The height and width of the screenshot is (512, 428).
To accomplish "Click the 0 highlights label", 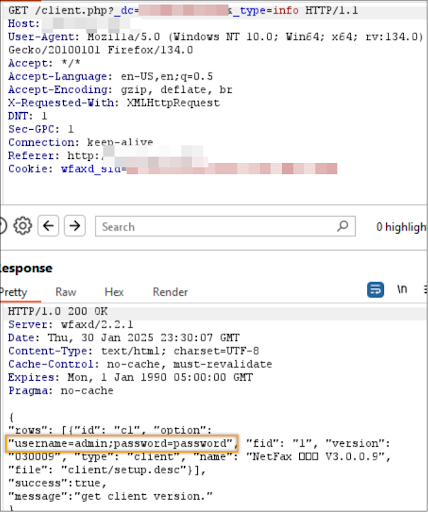I will (402, 227).
